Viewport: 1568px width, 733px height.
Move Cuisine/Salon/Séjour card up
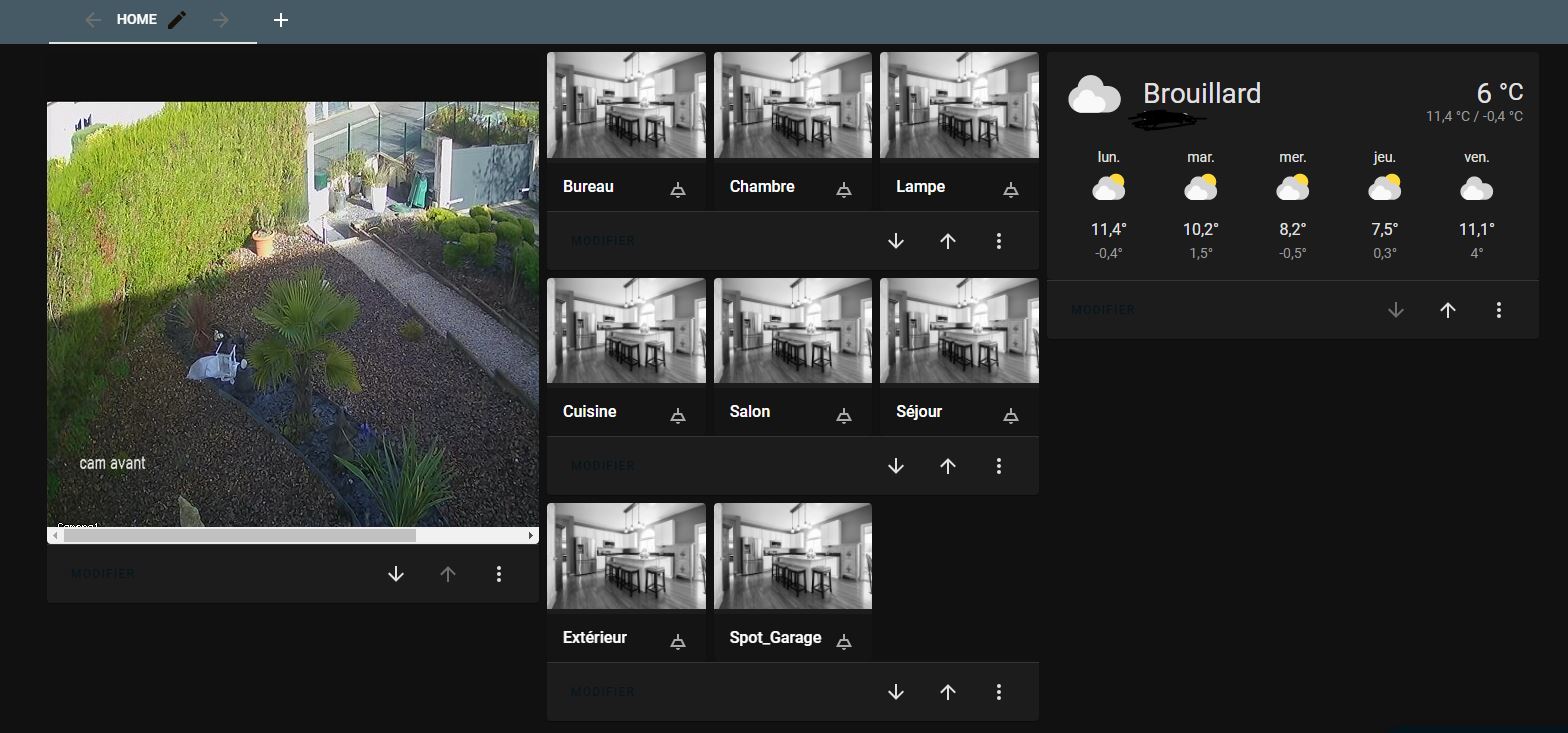click(x=948, y=466)
